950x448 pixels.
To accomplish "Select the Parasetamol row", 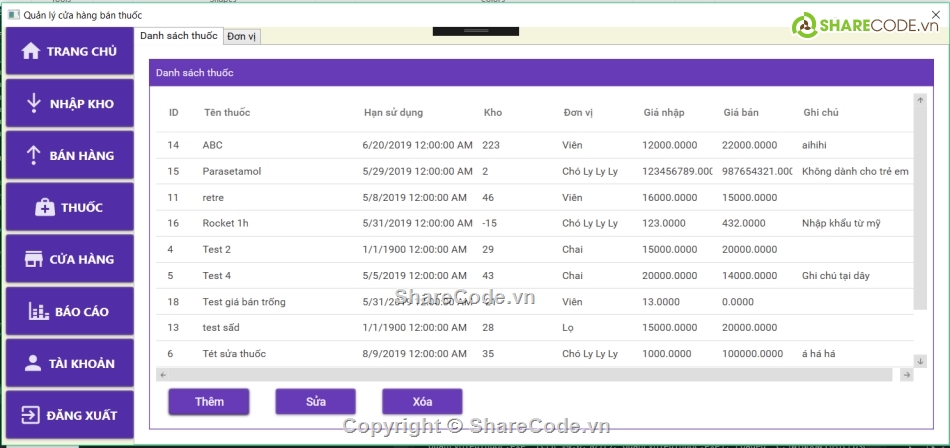I will (x=232, y=171).
